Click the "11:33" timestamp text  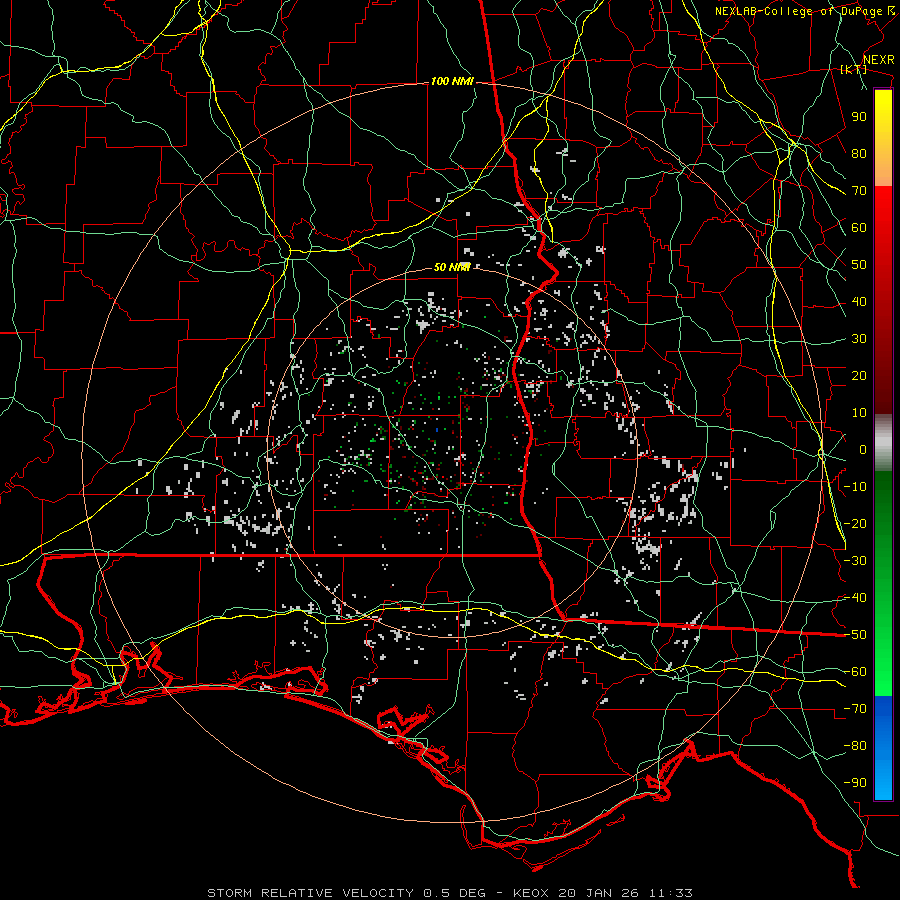pyautogui.click(x=670, y=893)
